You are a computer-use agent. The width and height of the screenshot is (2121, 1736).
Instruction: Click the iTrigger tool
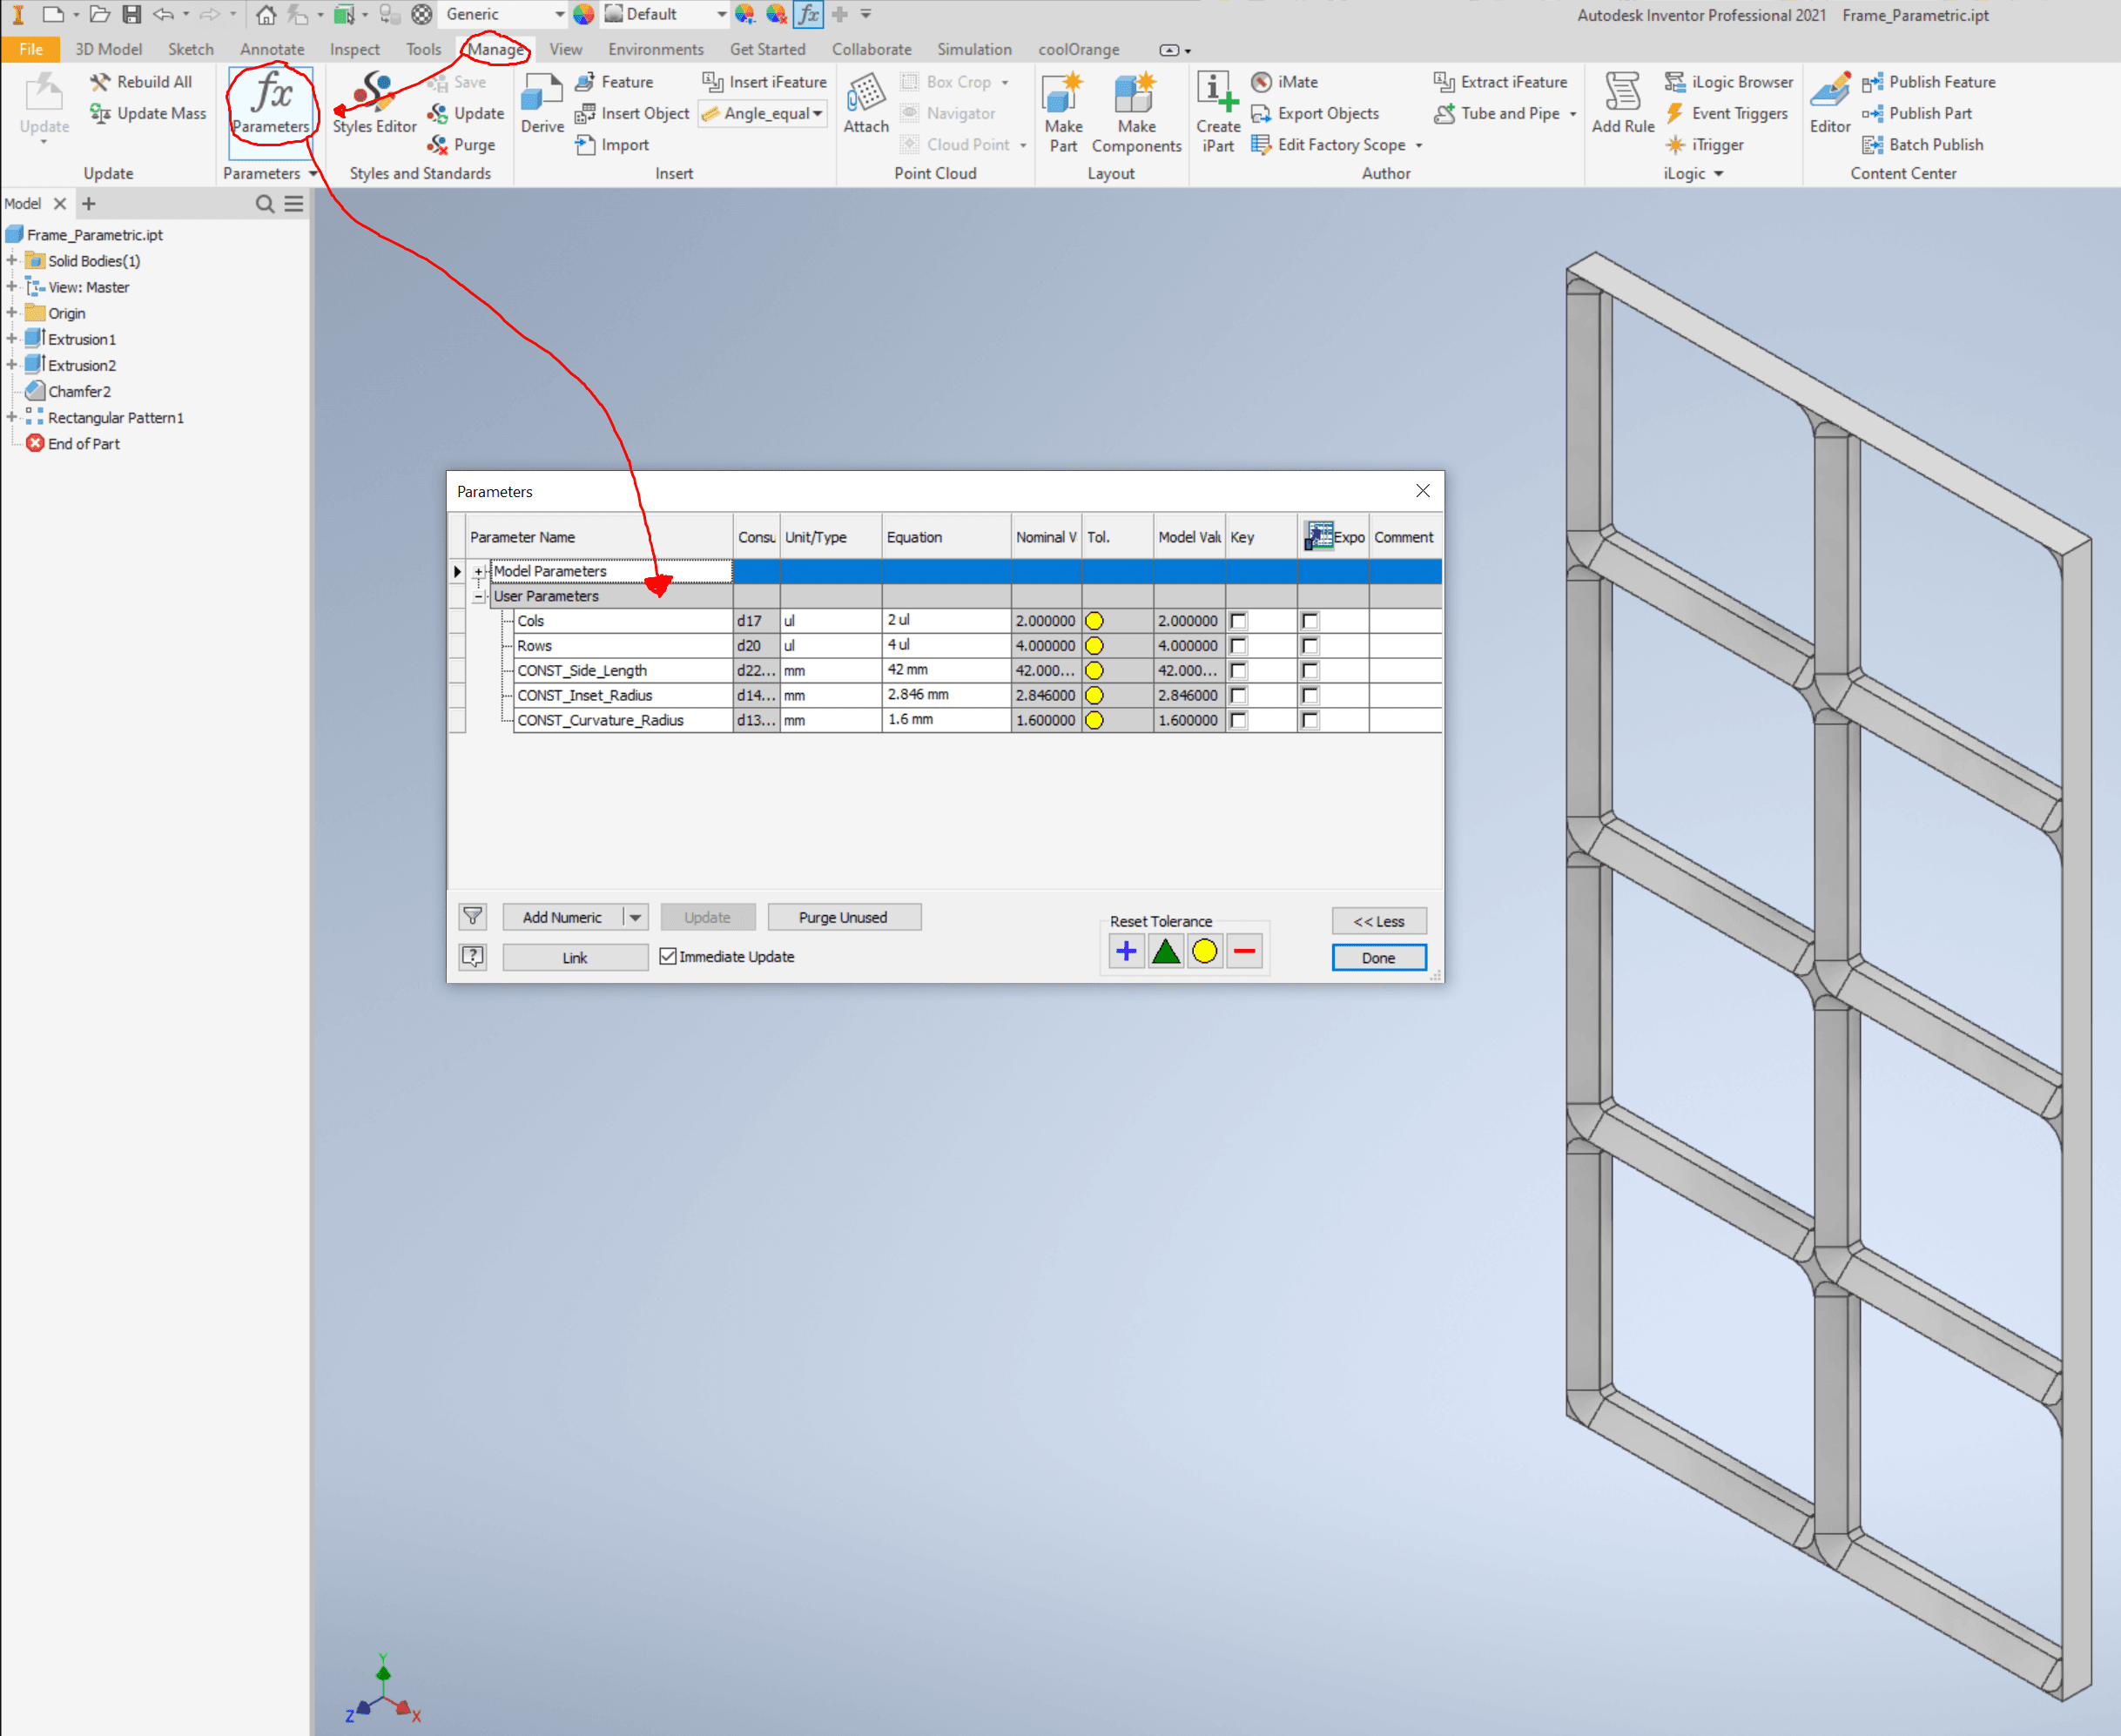pyautogui.click(x=1704, y=145)
